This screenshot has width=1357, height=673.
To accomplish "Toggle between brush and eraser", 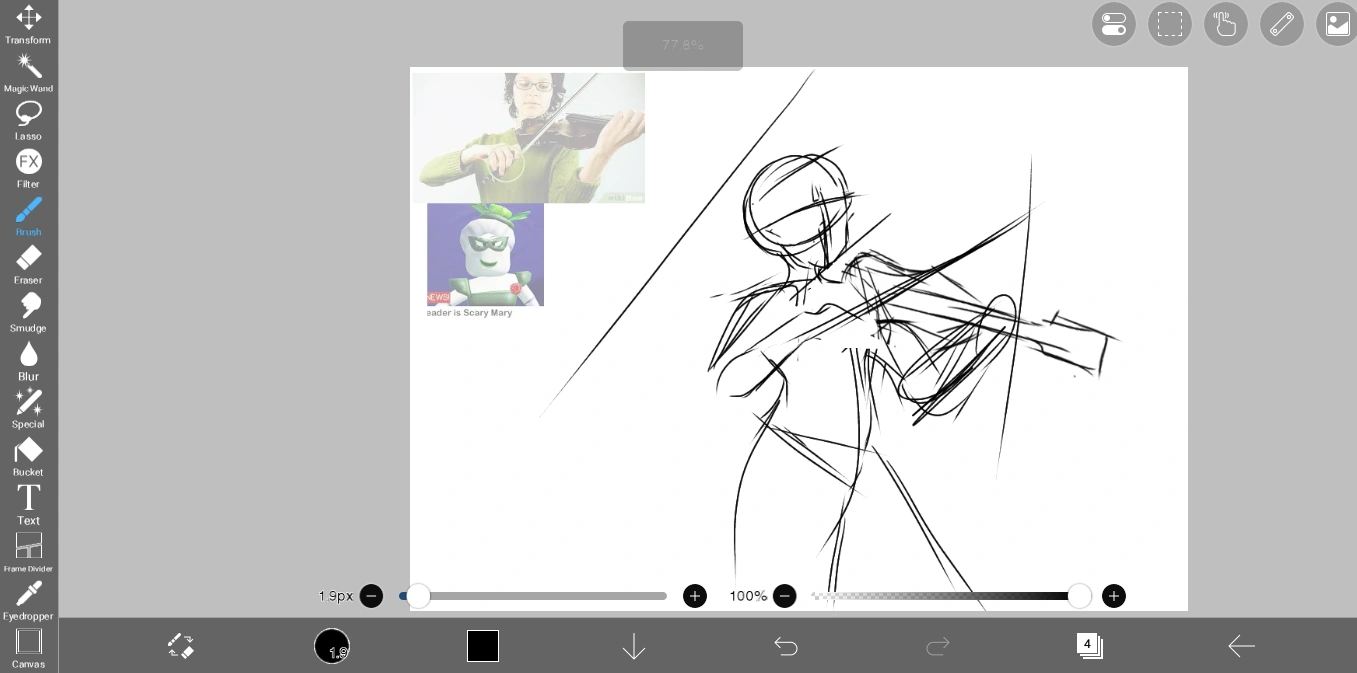I will tap(181, 646).
